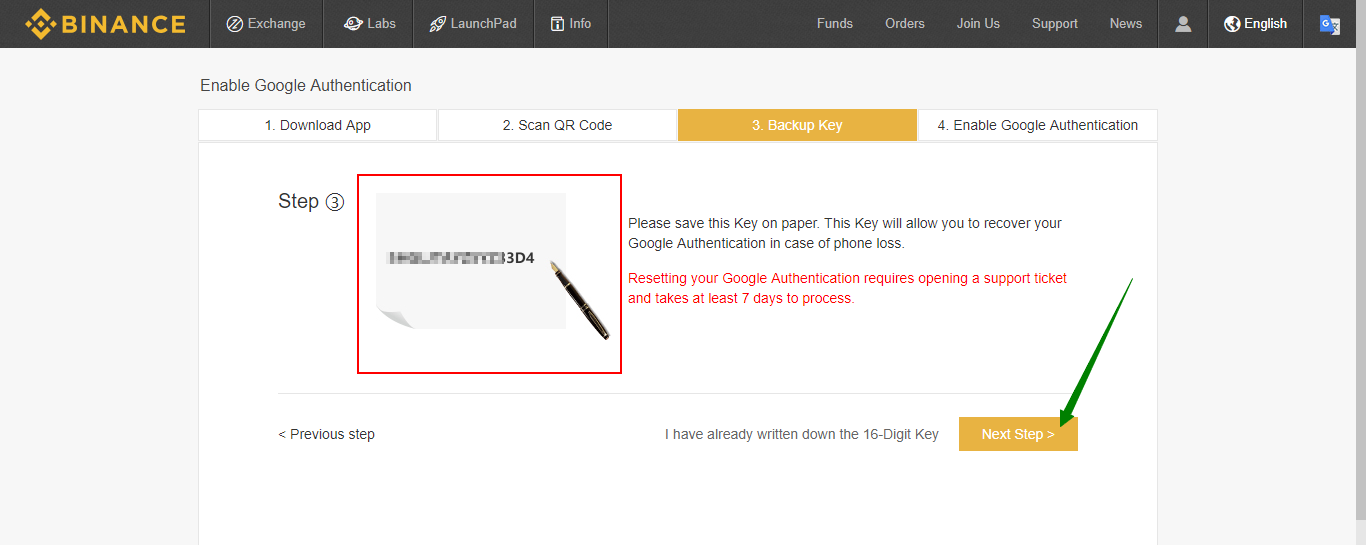Switch to the Download App step tab
This screenshot has width=1366, height=545.
(318, 125)
